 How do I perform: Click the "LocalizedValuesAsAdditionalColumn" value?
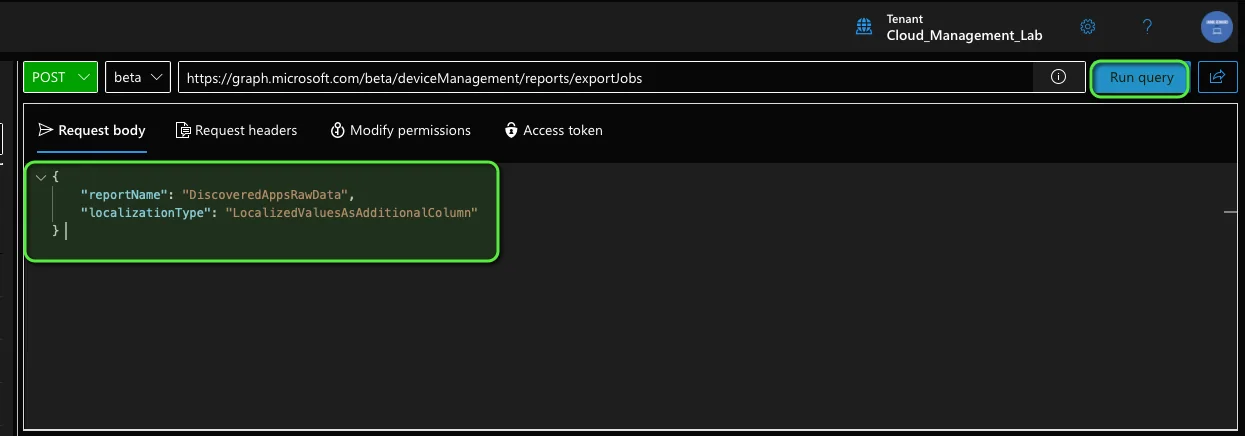[352, 212]
